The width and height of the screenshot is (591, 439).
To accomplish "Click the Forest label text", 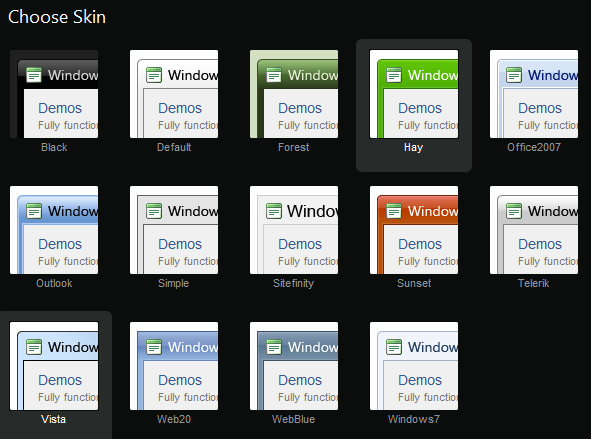I will 294,147.
